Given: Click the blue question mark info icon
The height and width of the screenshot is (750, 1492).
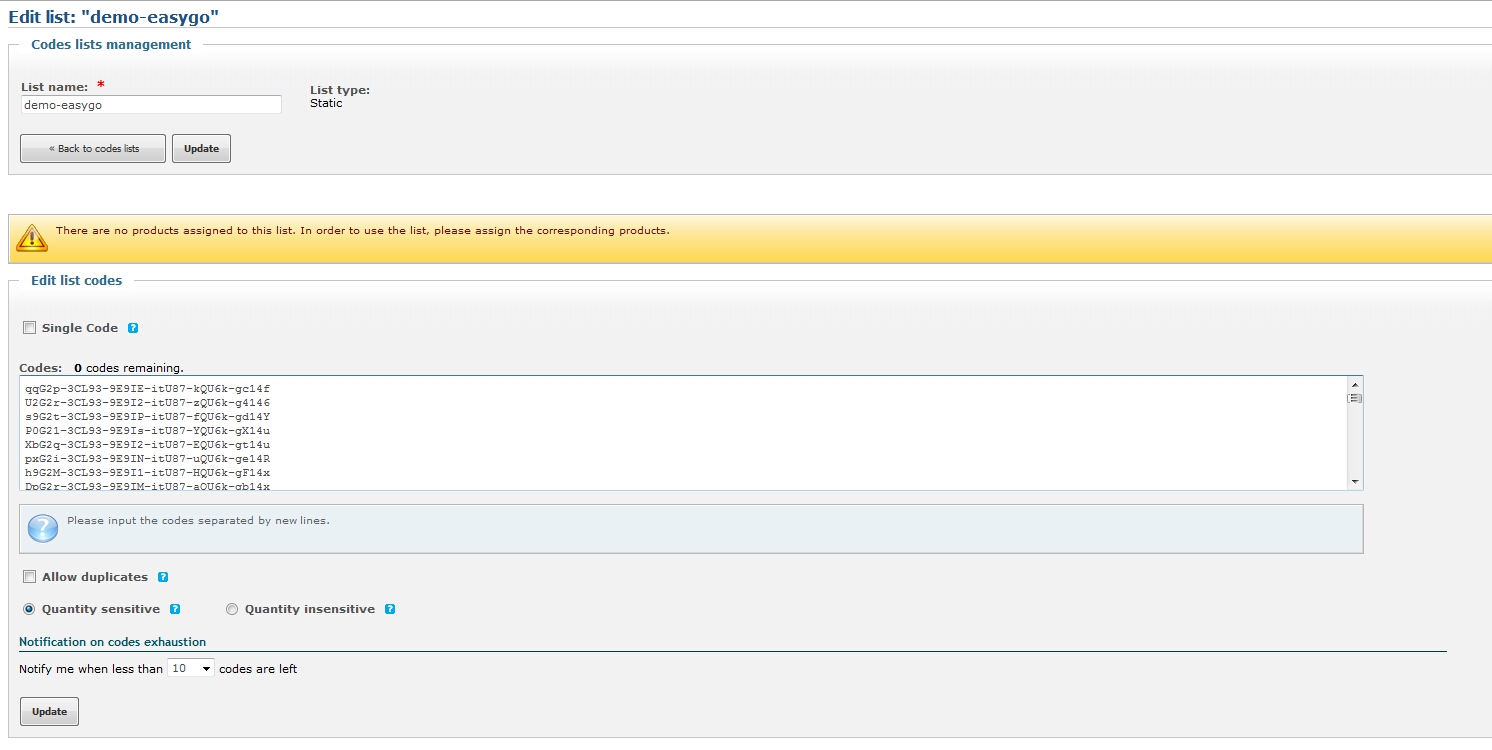Looking at the screenshot, I should point(43,528).
